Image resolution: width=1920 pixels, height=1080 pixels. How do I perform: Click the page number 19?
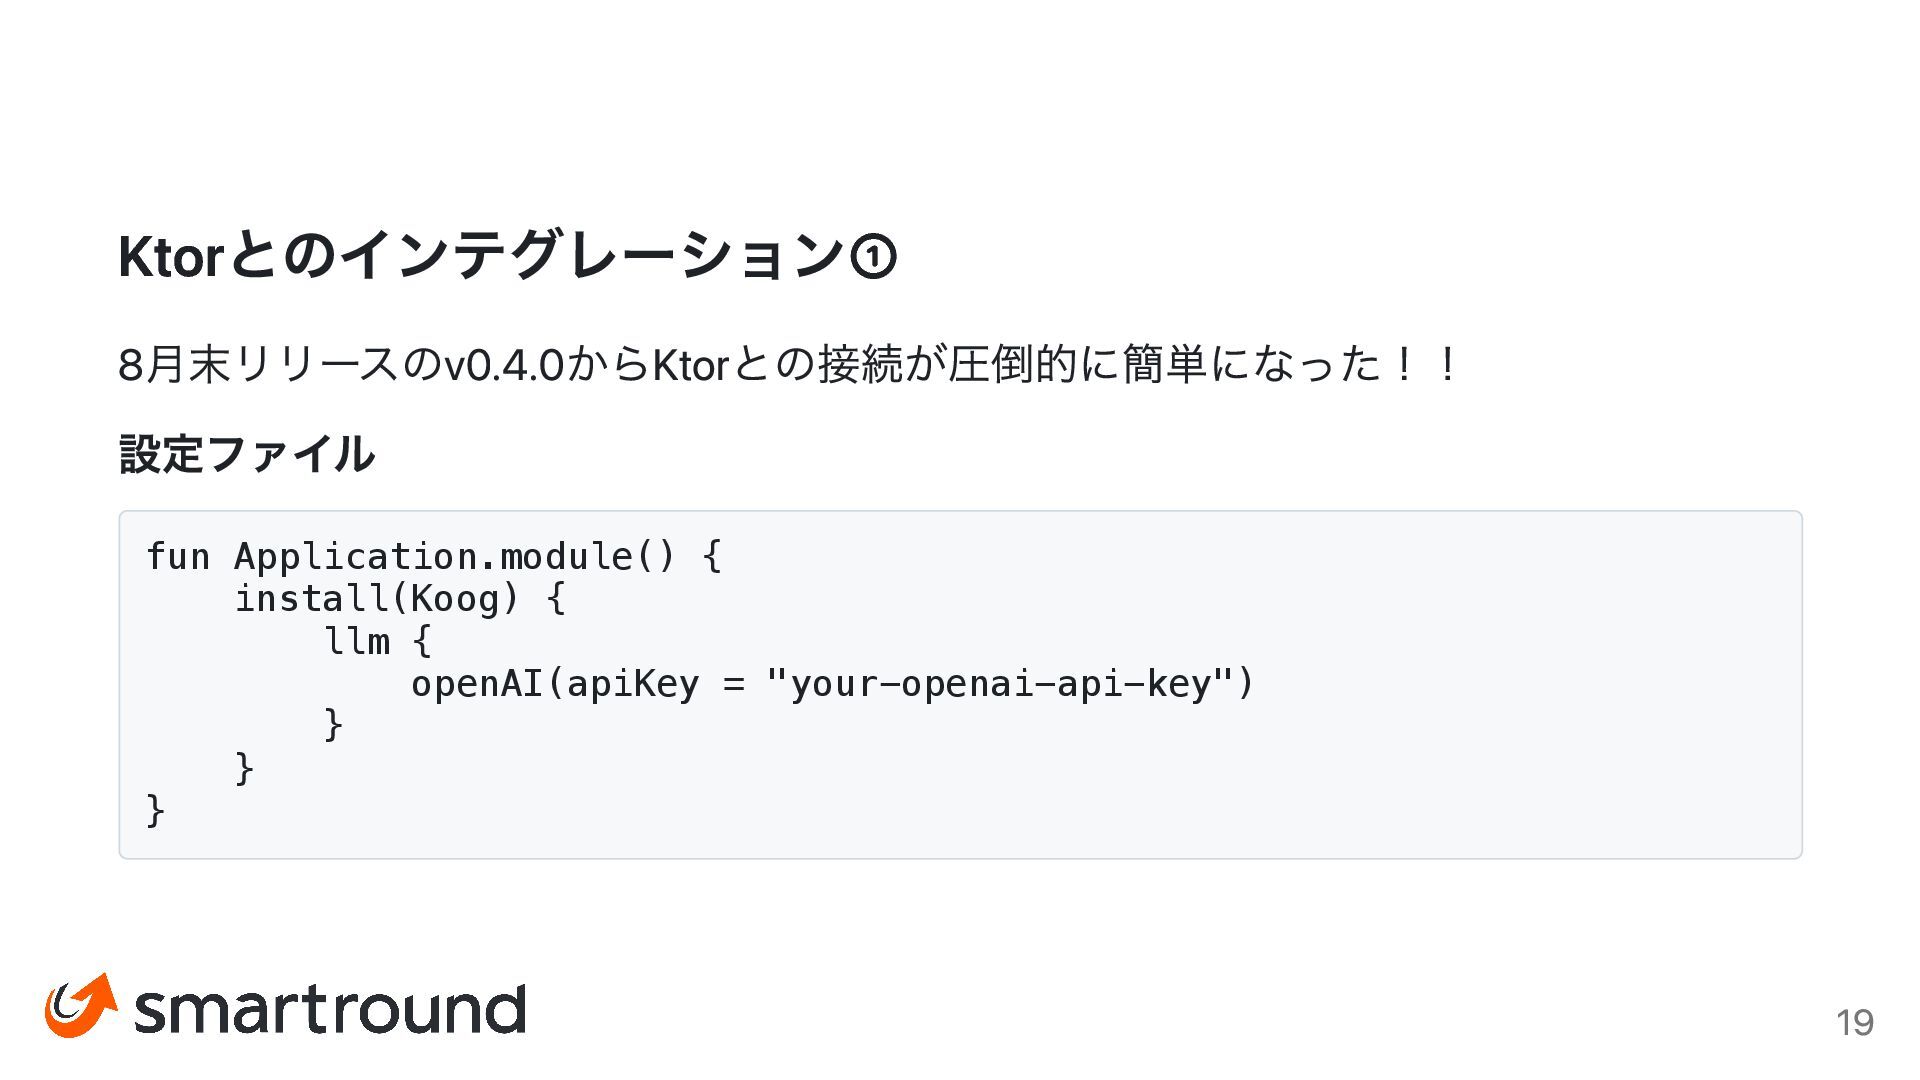1854,1022
